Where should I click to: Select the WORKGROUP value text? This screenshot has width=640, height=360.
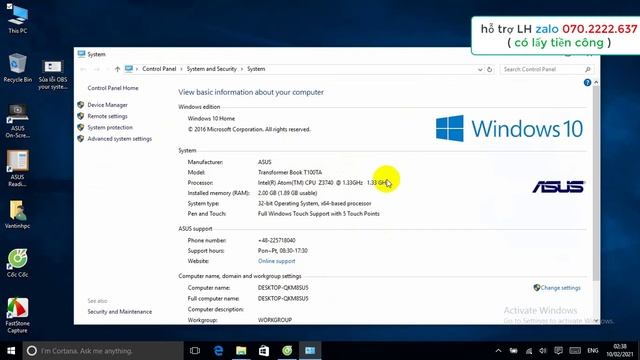275,320
